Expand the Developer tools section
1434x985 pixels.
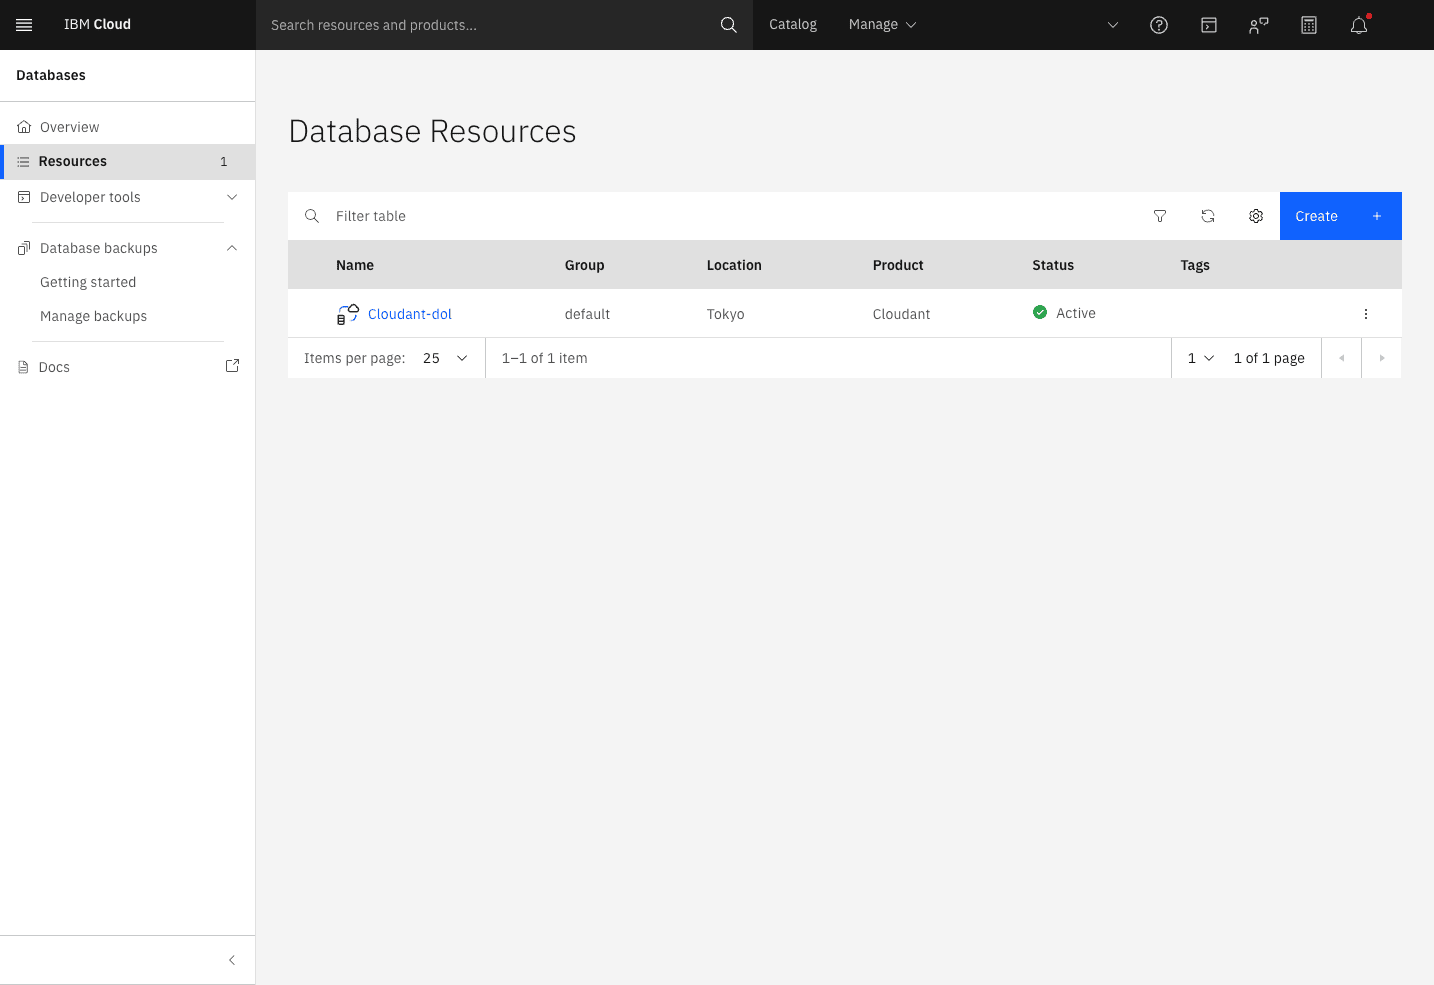click(128, 197)
